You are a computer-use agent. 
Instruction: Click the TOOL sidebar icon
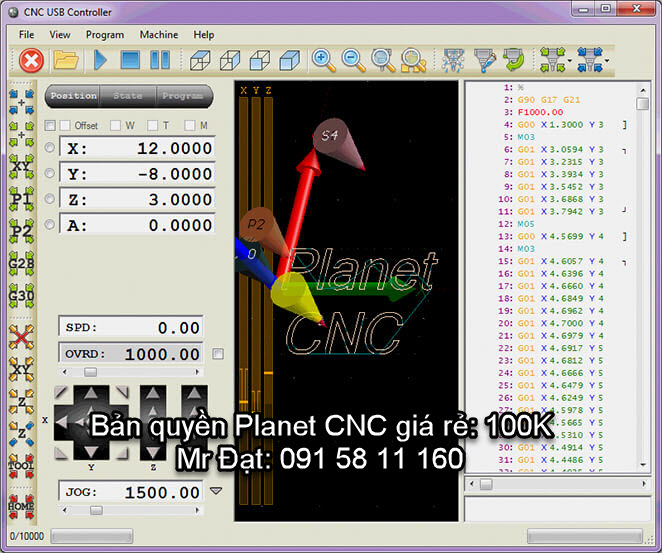pos(21,466)
